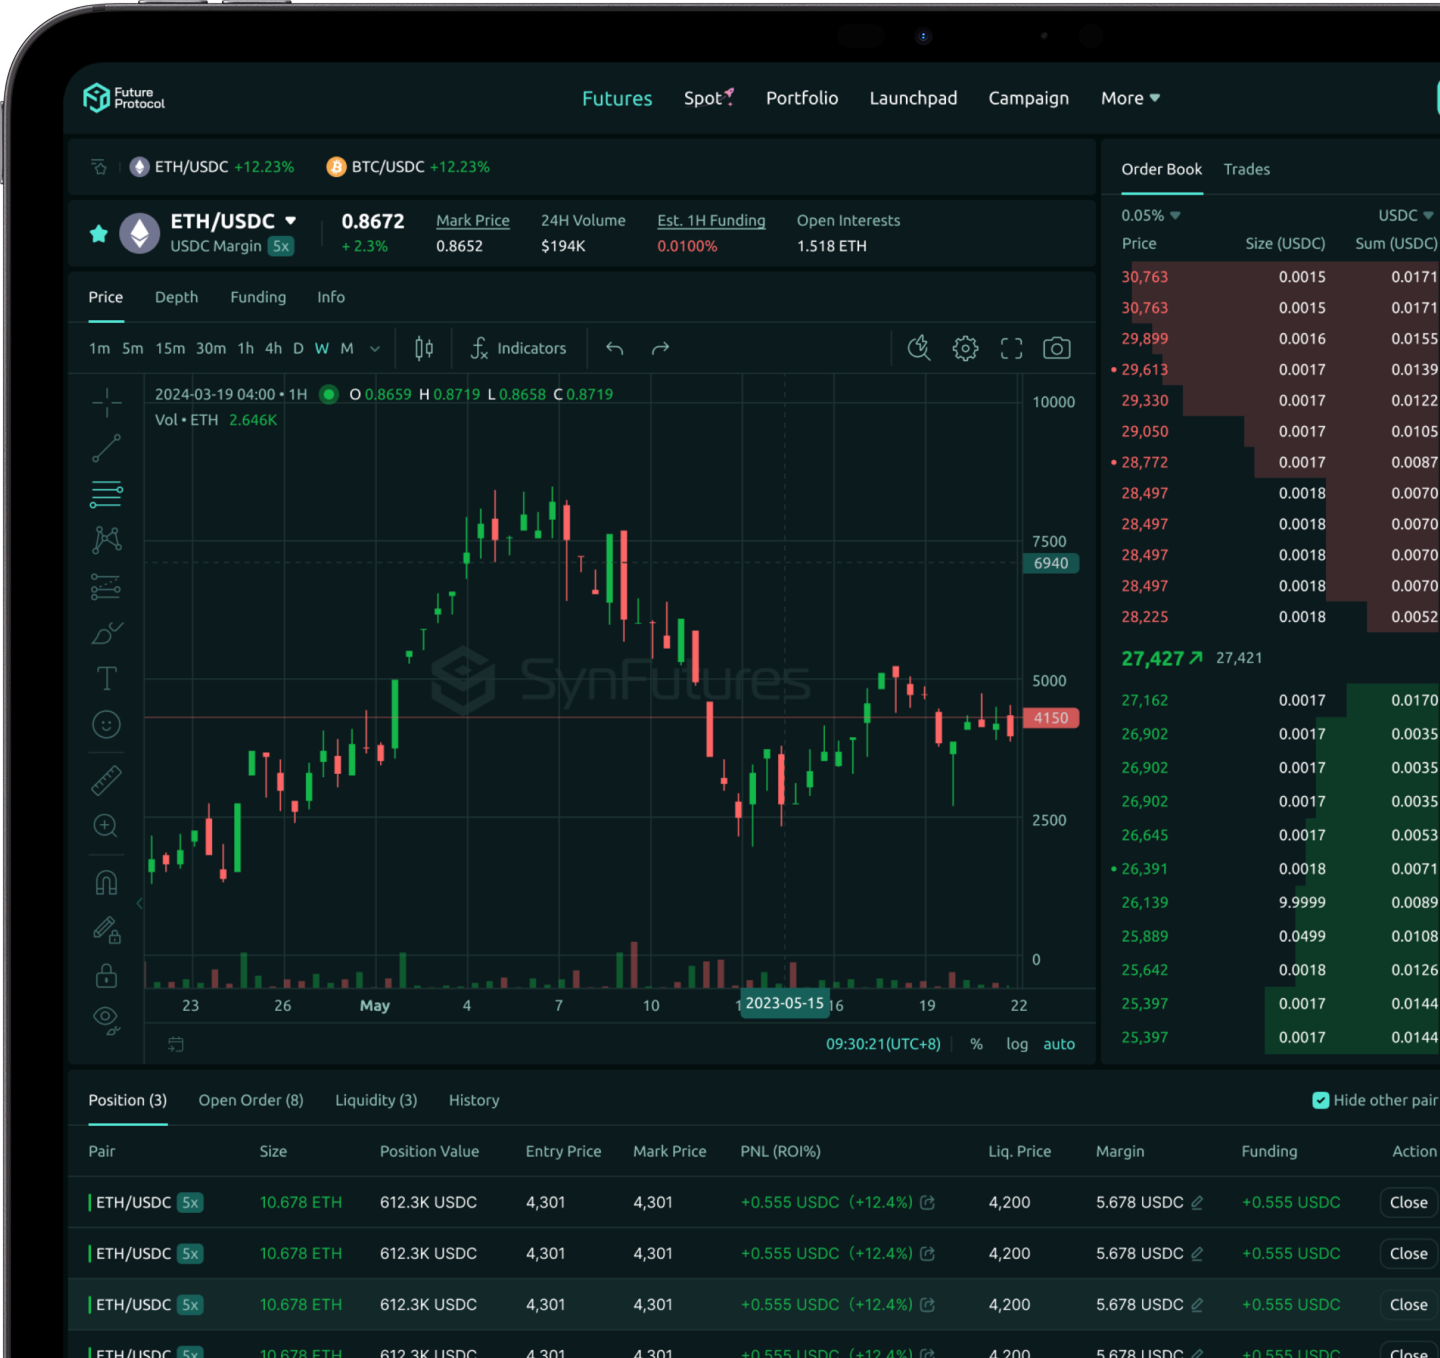Toggle log scale mode
Viewport: 1440px width, 1358px height.
(x=1017, y=1044)
